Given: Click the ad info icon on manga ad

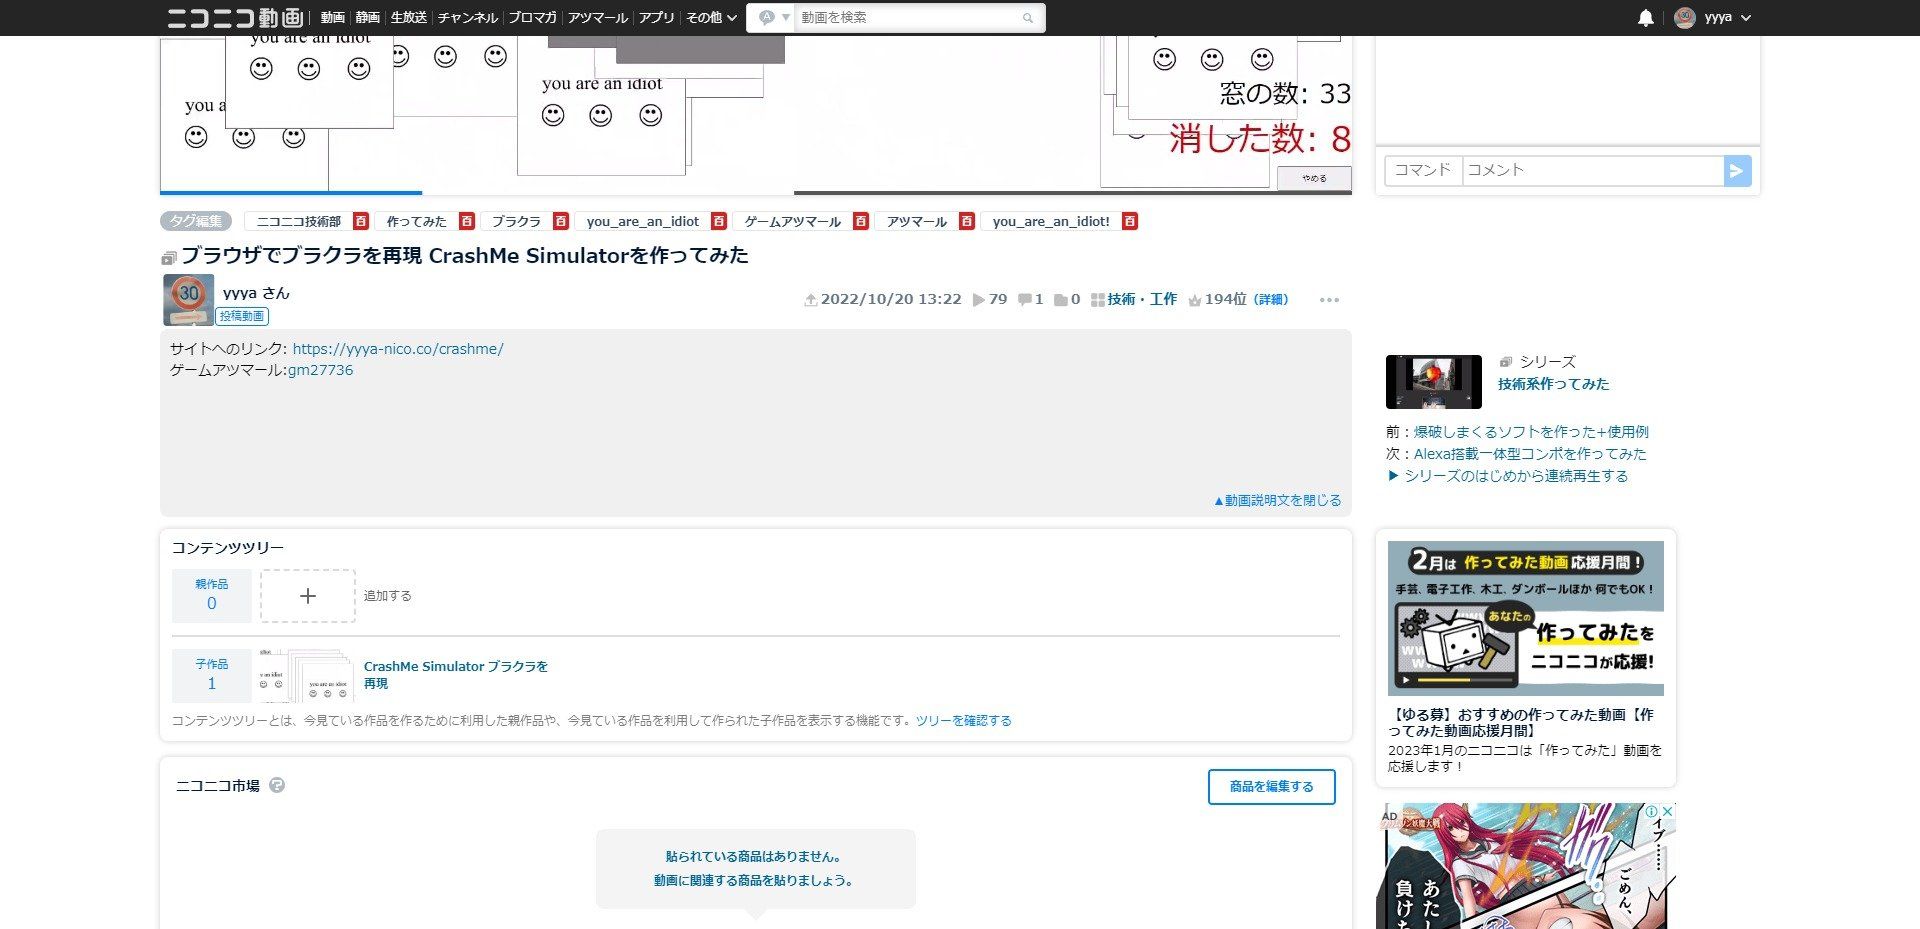Looking at the screenshot, I should tap(1653, 811).
